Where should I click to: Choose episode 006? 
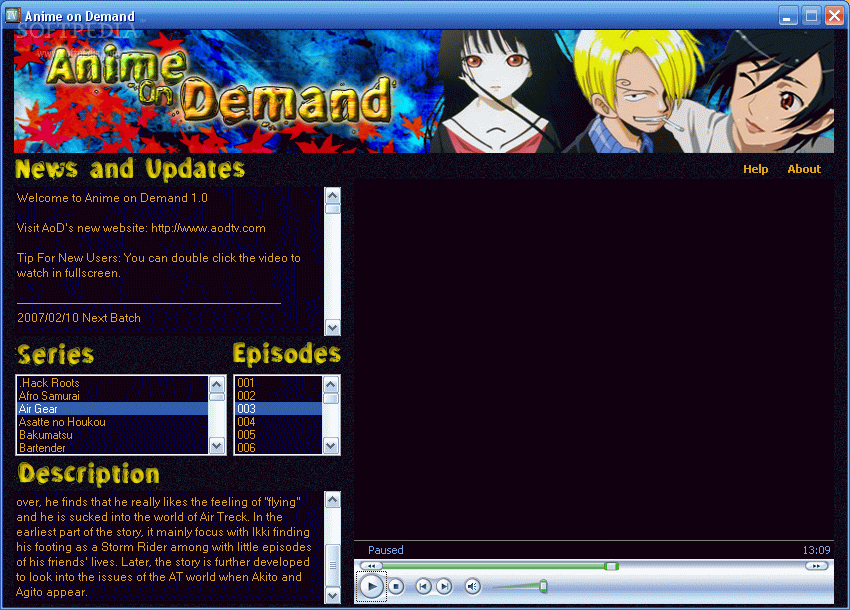(x=279, y=448)
